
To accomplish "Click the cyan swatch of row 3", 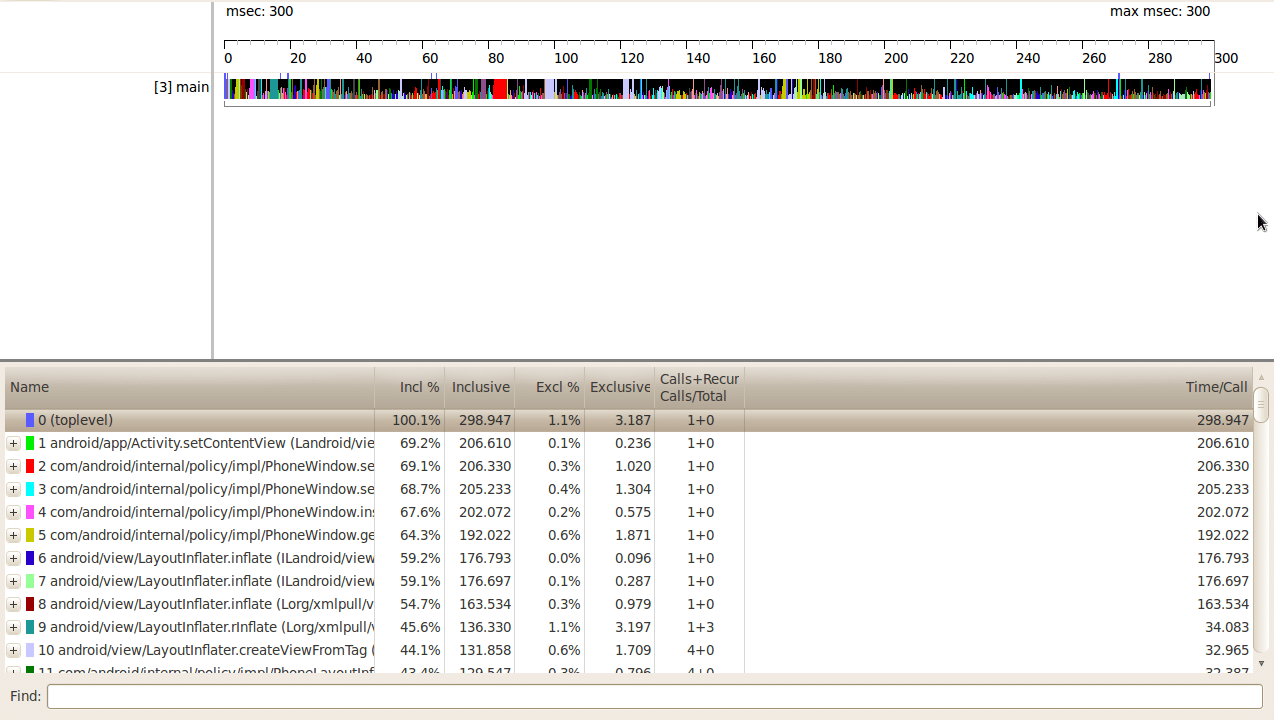I will click(x=30, y=489).
